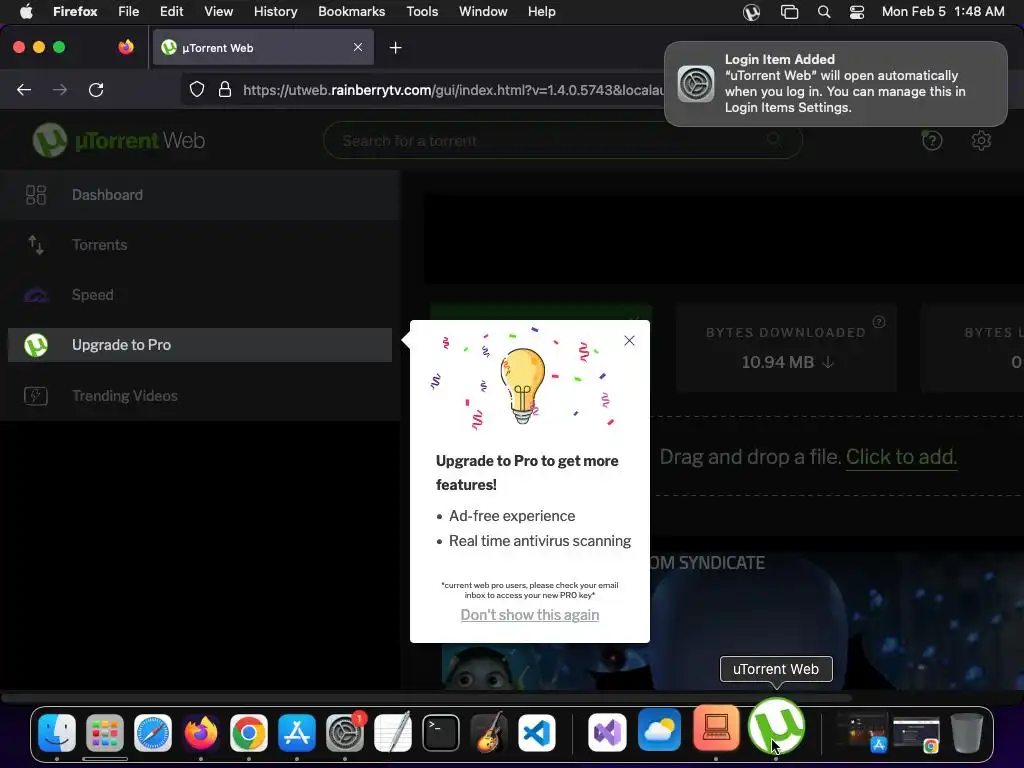
Task: Click the Trending Videos lightning icon
Action: click(x=36, y=396)
